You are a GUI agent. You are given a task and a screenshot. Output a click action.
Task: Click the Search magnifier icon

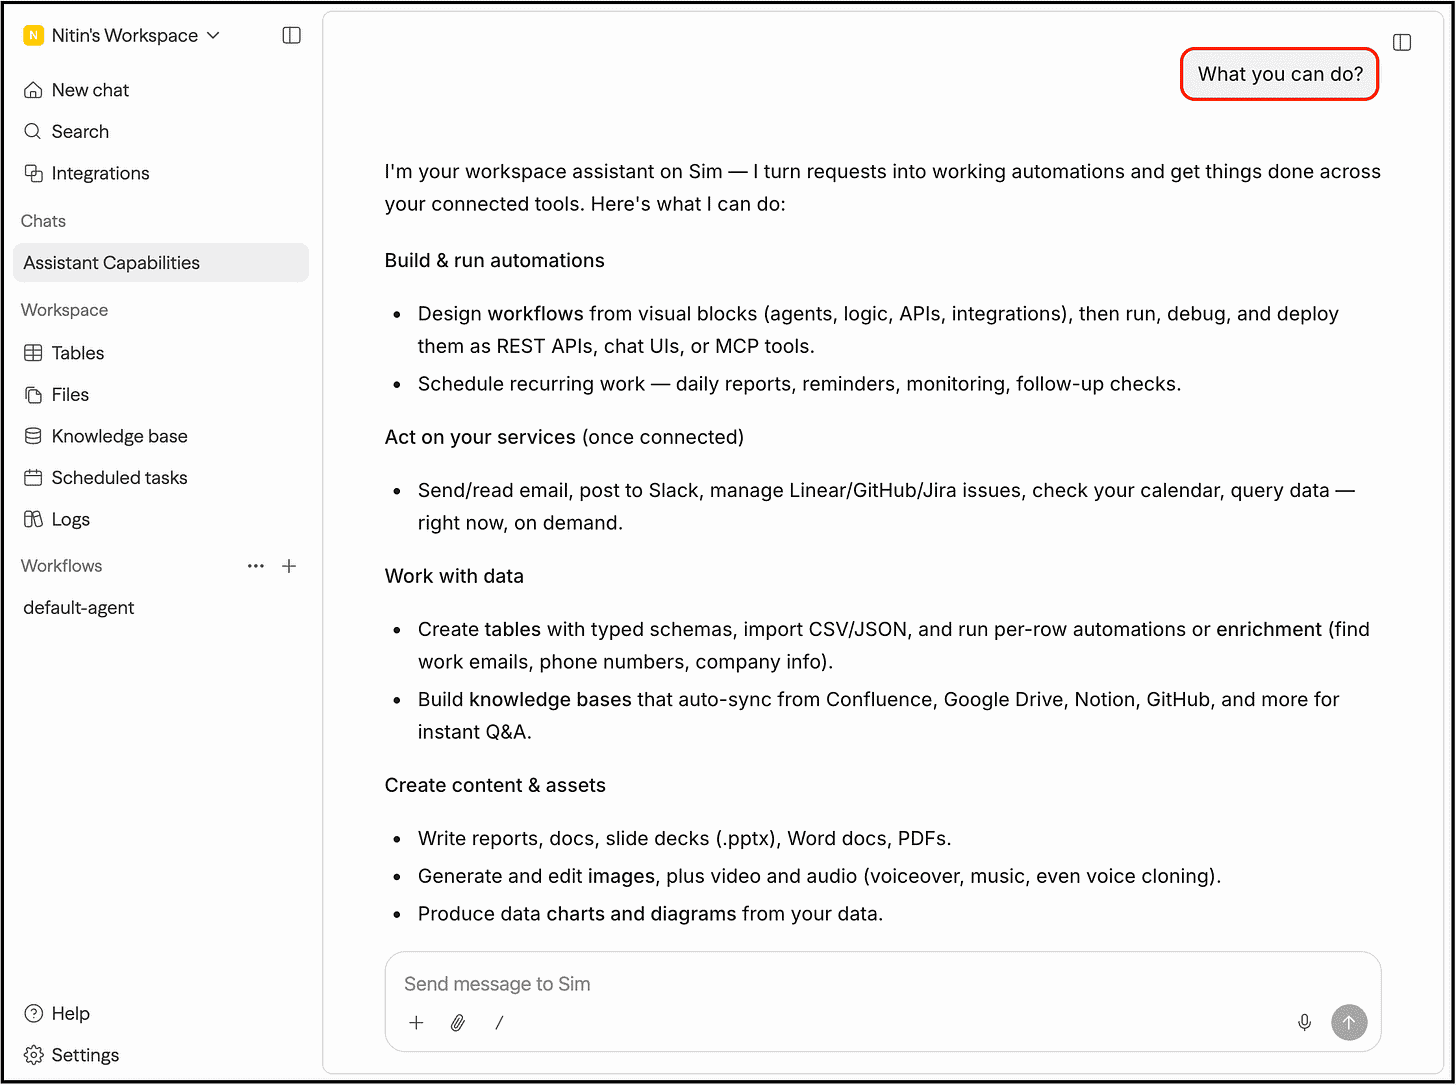point(33,131)
